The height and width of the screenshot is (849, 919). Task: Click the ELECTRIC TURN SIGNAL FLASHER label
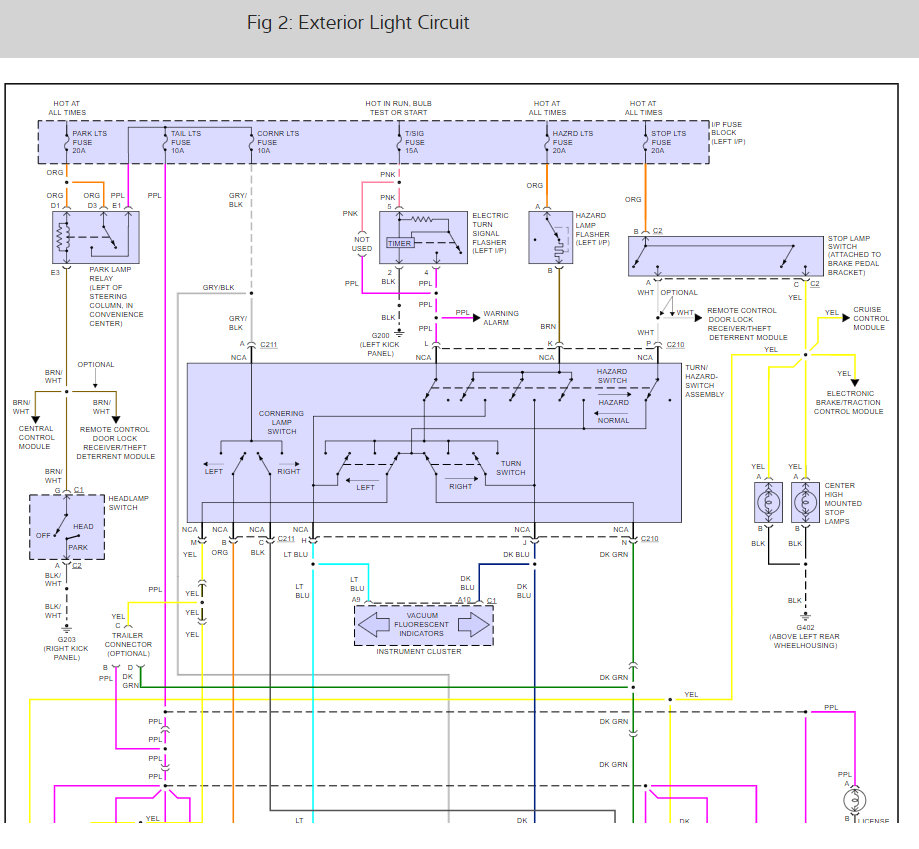pos(489,233)
